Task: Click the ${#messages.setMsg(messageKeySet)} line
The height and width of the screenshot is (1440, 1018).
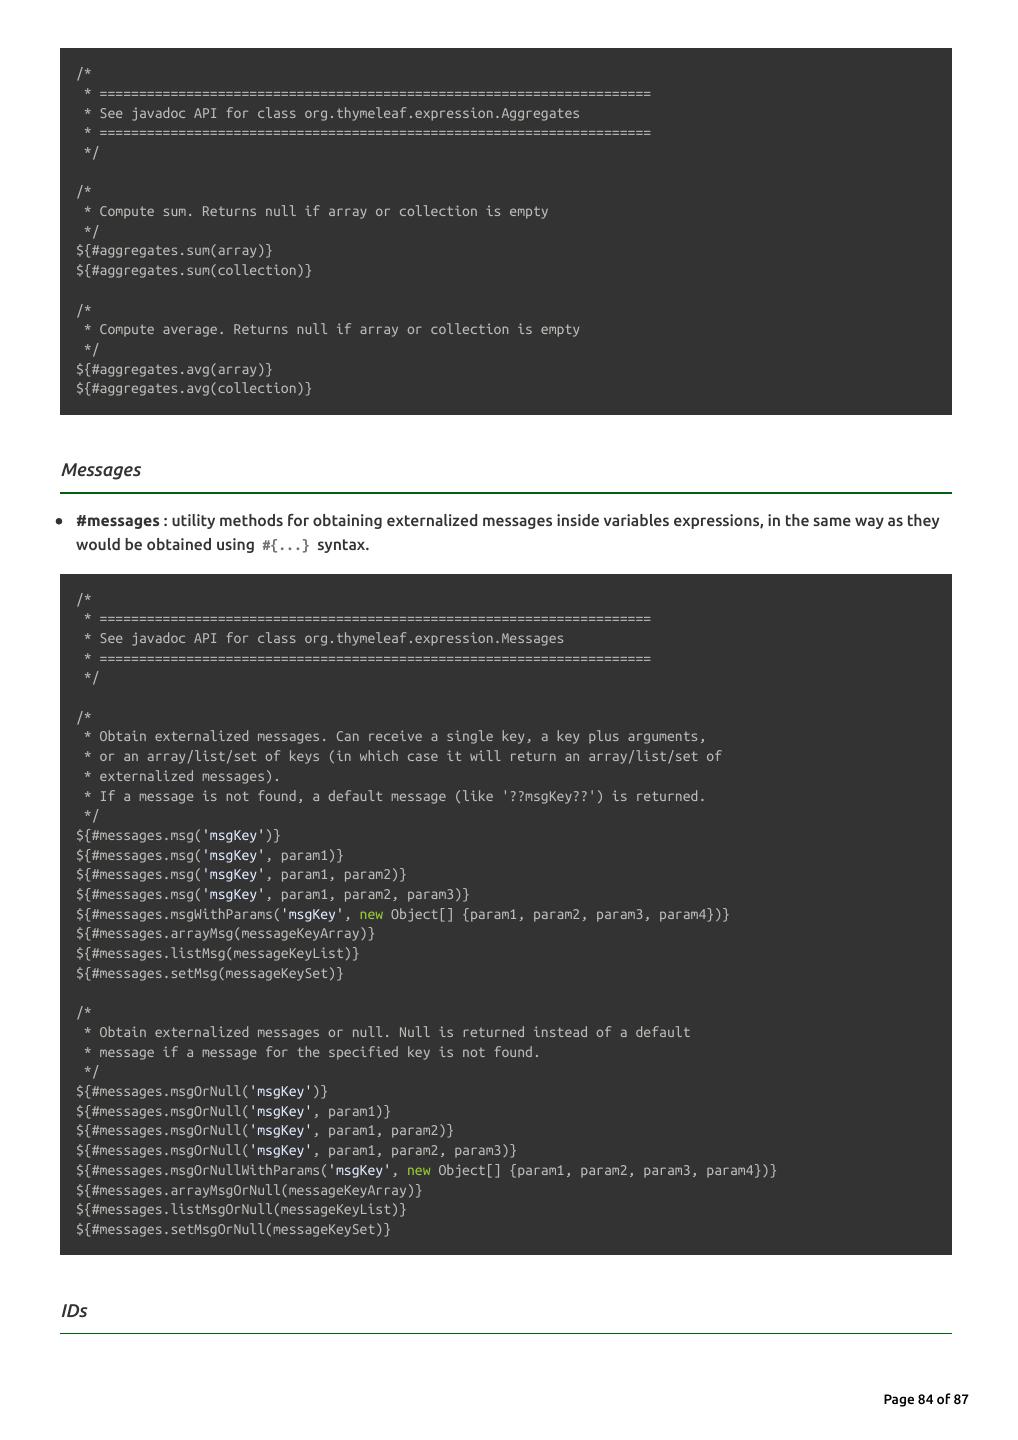Action: tap(209, 974)
